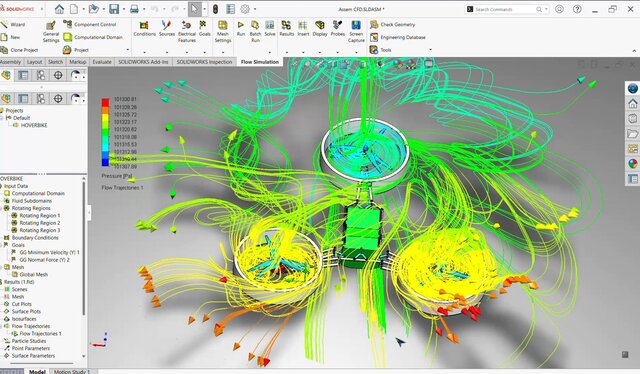Launch the Flow Simulation Wizard

pos(13,24)
